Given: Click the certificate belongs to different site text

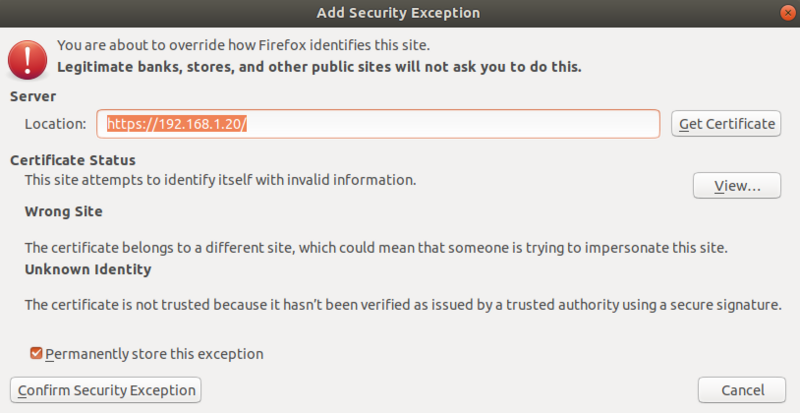Looking at the screenshot, I should [376, 248].
